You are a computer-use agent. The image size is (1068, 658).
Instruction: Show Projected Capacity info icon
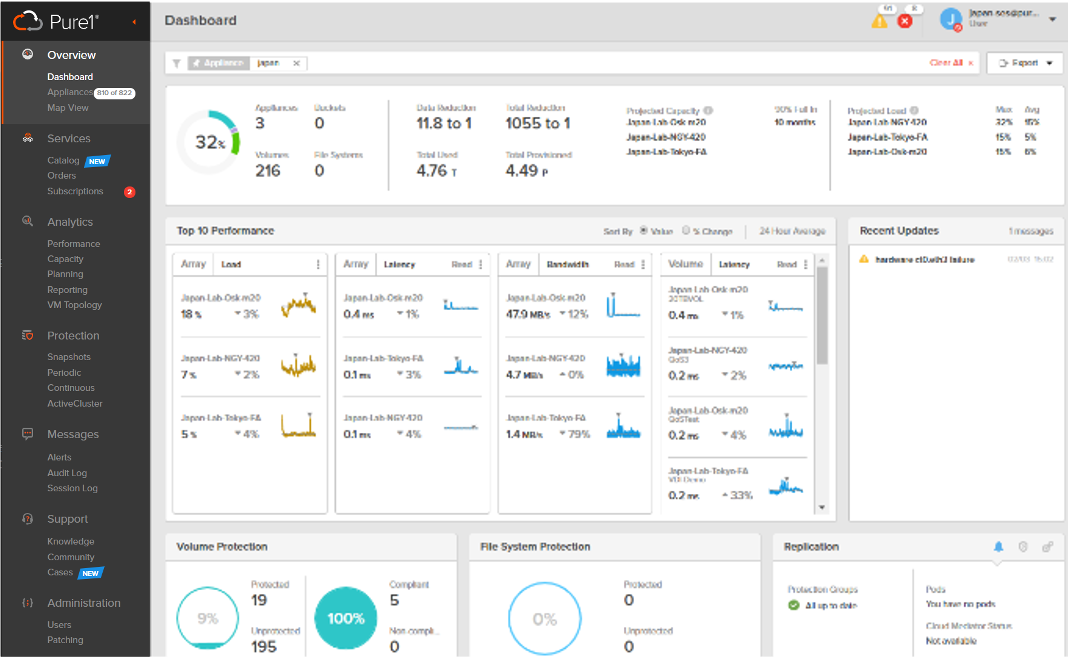(708, 110)
